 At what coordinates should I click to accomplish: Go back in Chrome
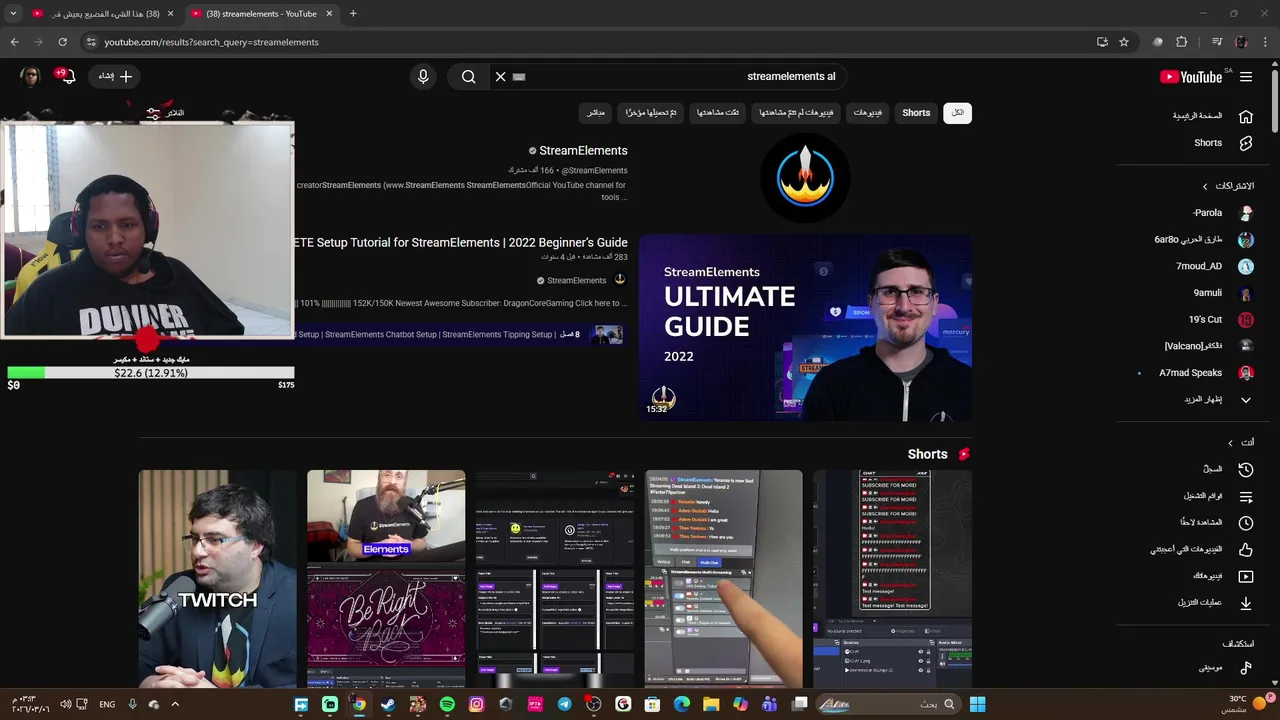(x=14, y=42)
